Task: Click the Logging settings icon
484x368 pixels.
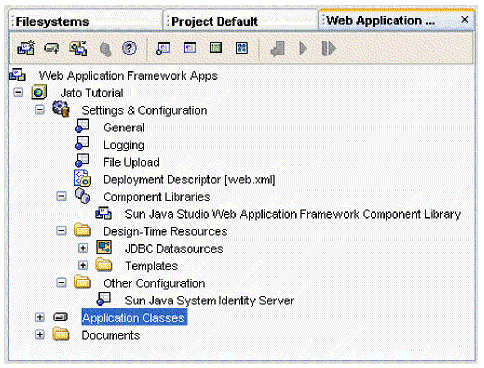Action: point(82,144)
